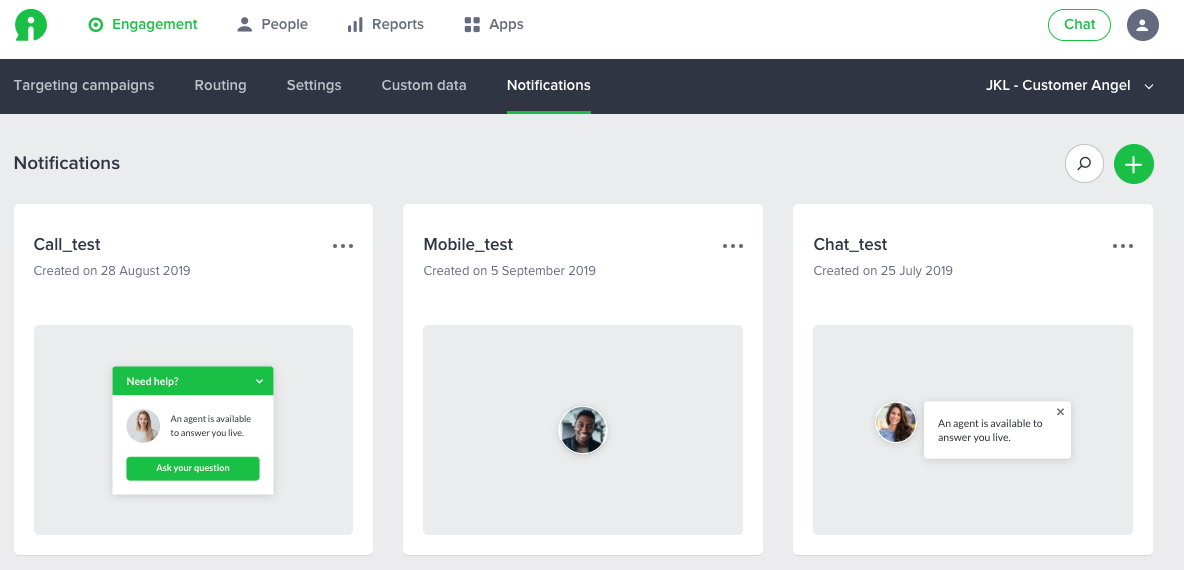Open Chat_test three-dot options menu
1184x570 pixels.
pos(1122,245)
